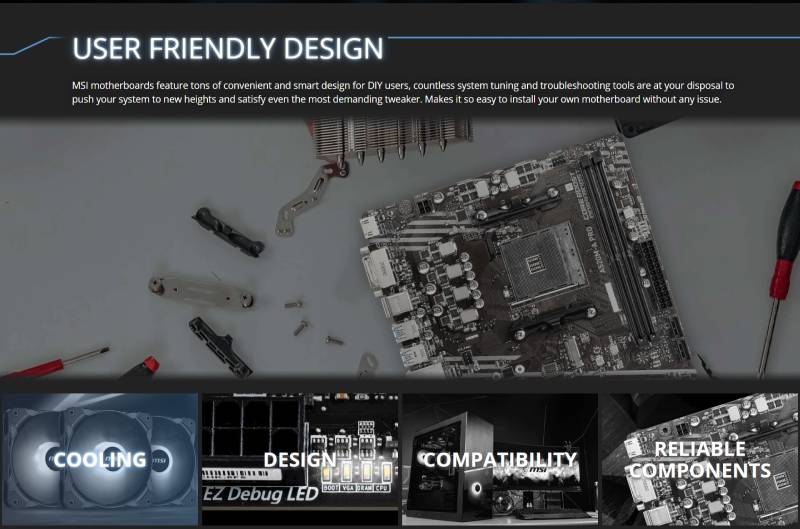Image resolution: width=800 pixels, height=529 pixels.
Task: Open the COOLING feature tile
Action: [100, 460]
